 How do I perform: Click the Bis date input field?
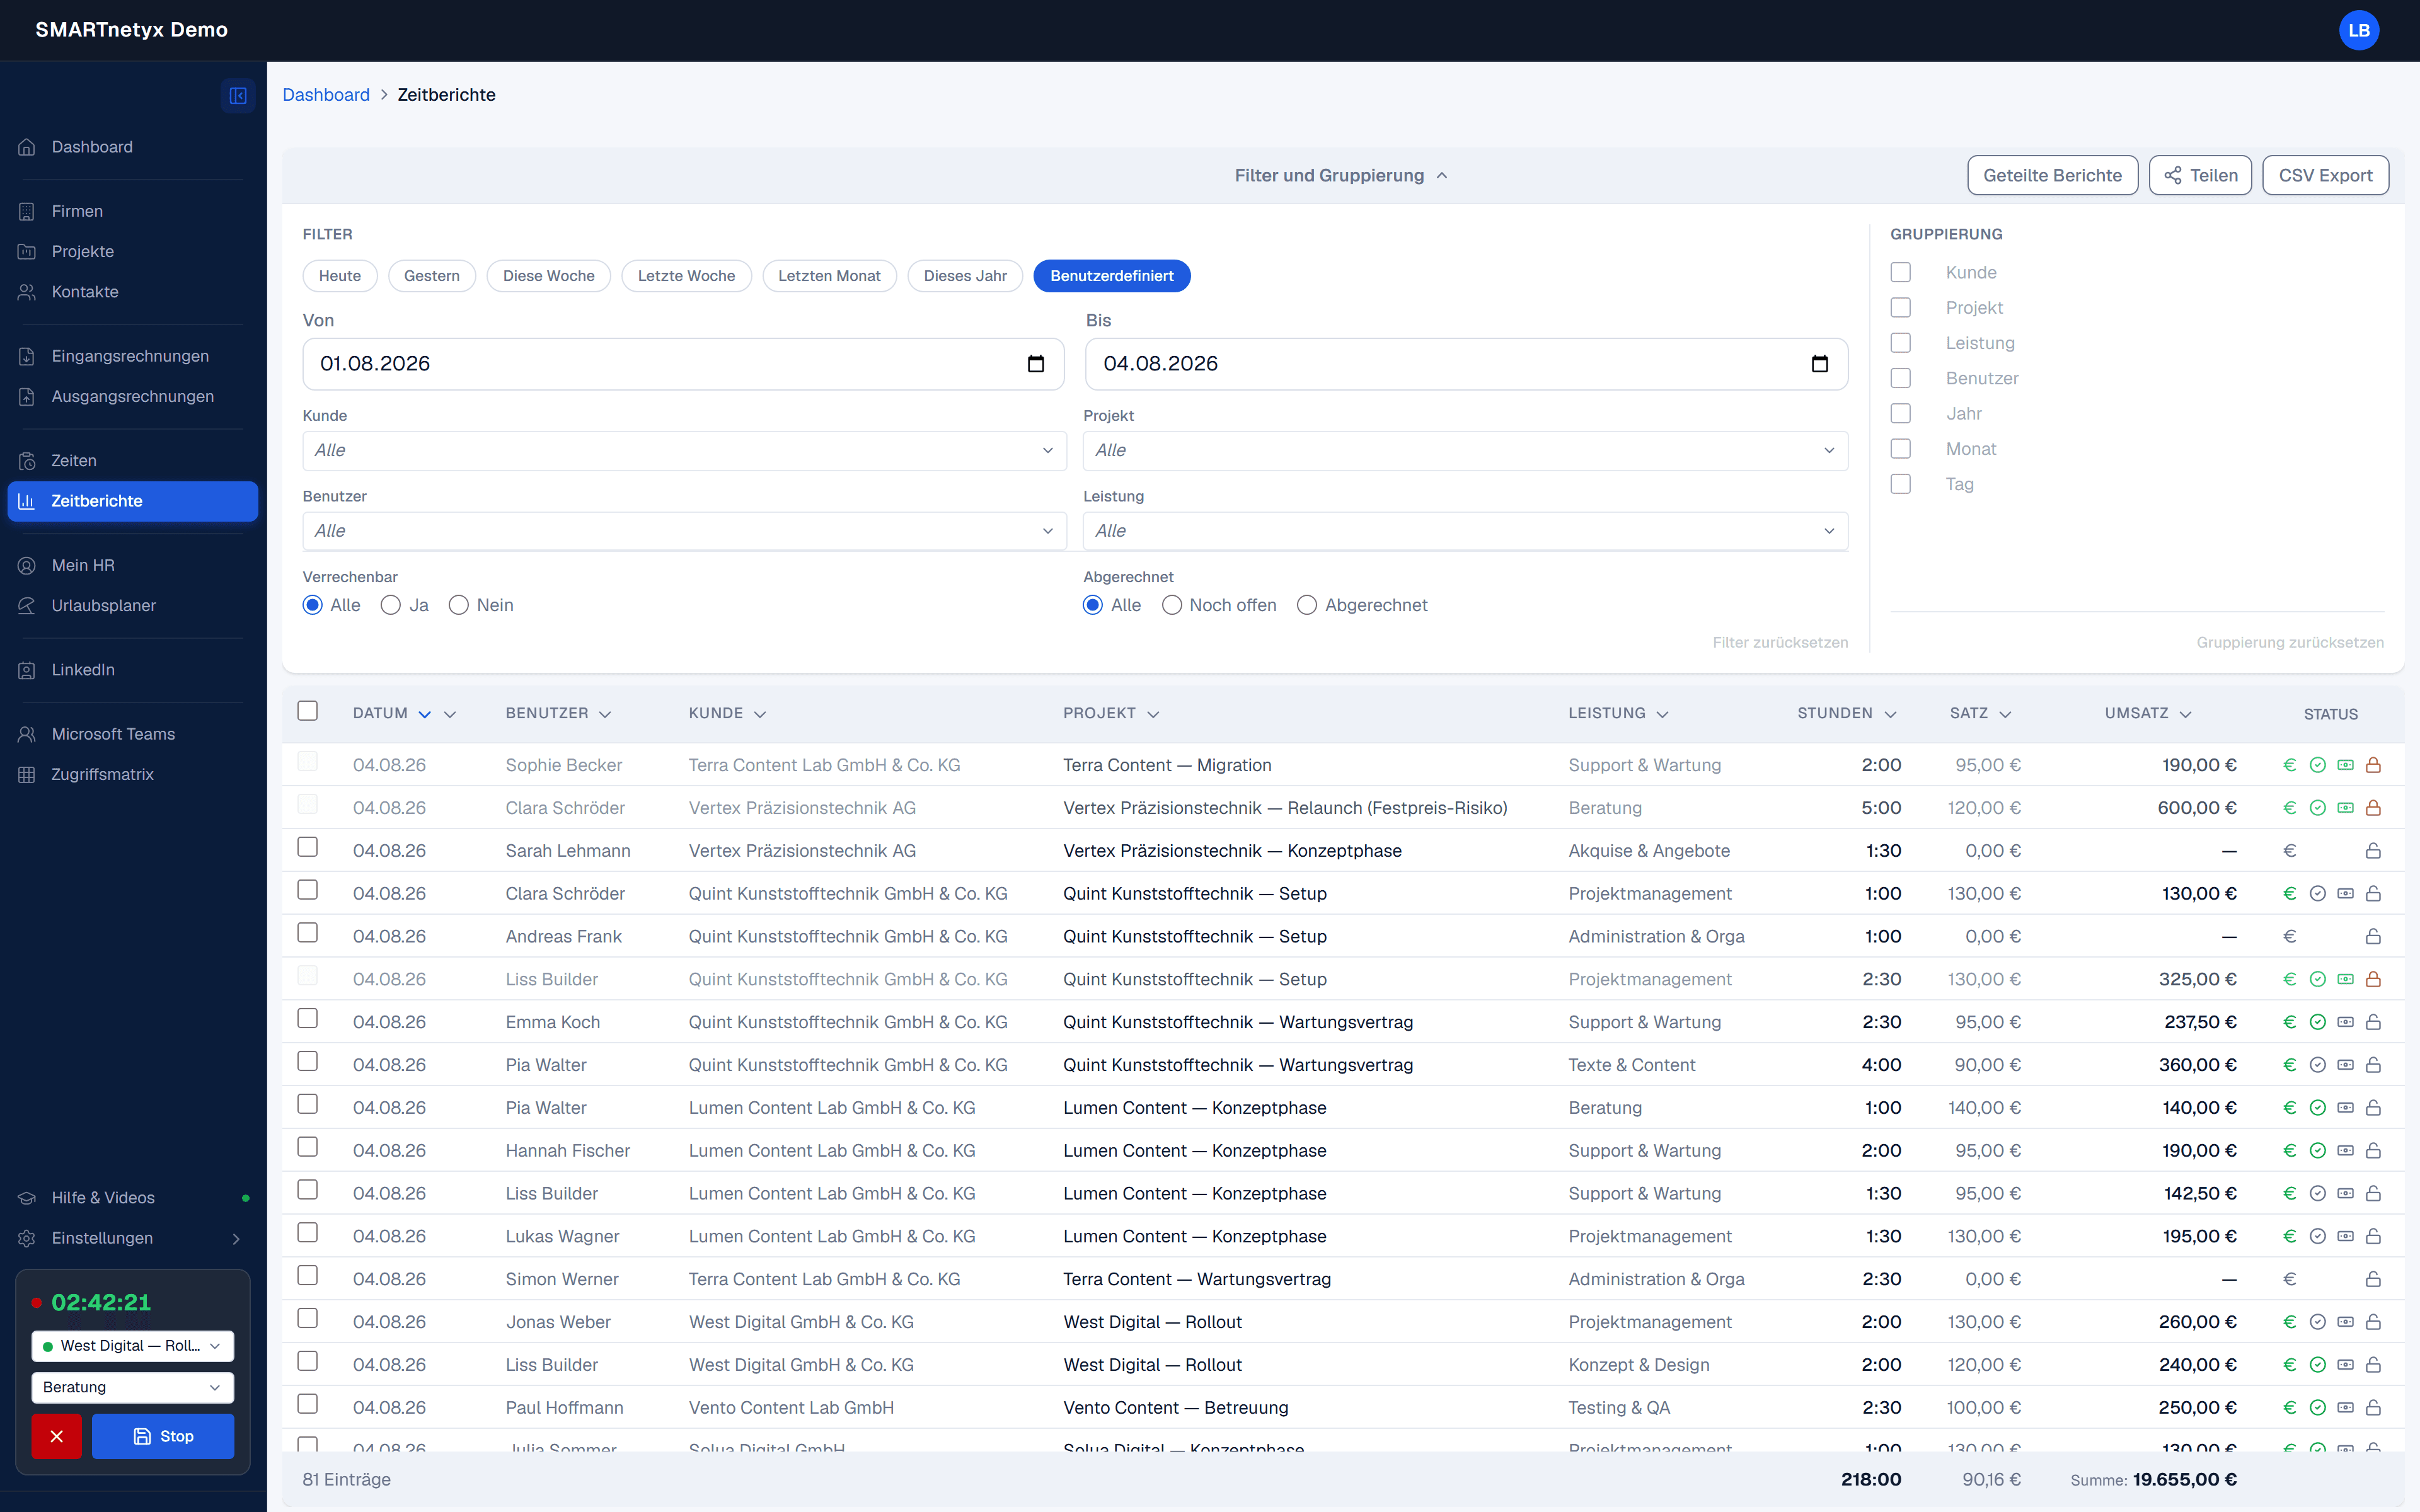click(1467, 364)
